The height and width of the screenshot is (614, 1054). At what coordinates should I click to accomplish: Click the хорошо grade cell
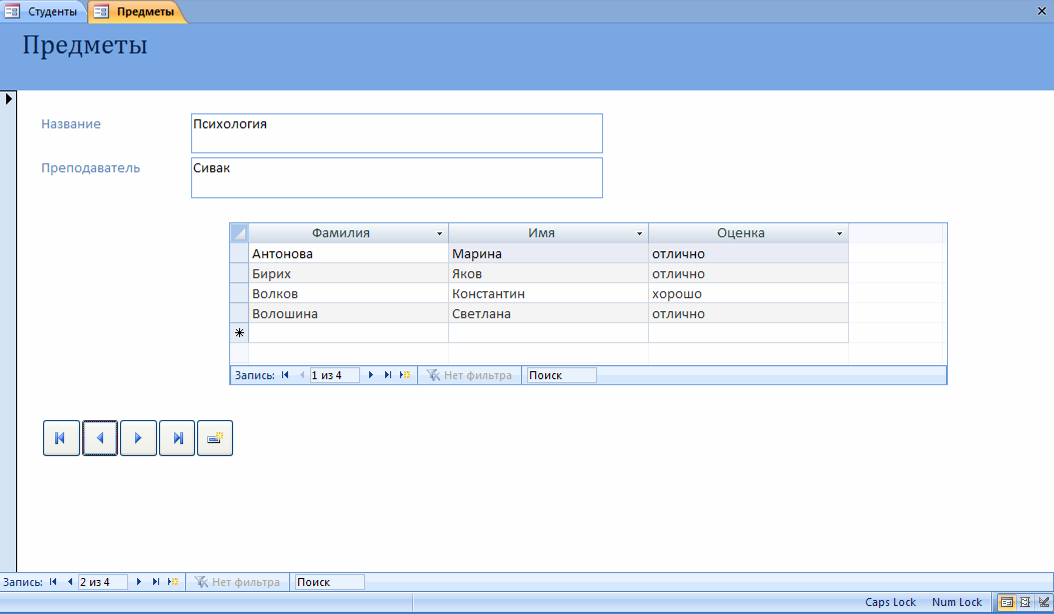tap(748, 293)
